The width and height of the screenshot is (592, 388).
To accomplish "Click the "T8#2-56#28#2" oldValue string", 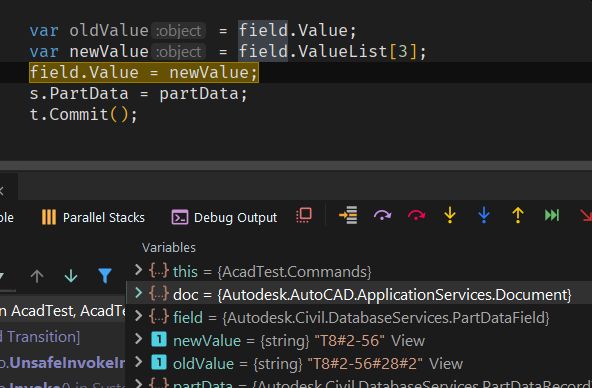I will (365, 364).
